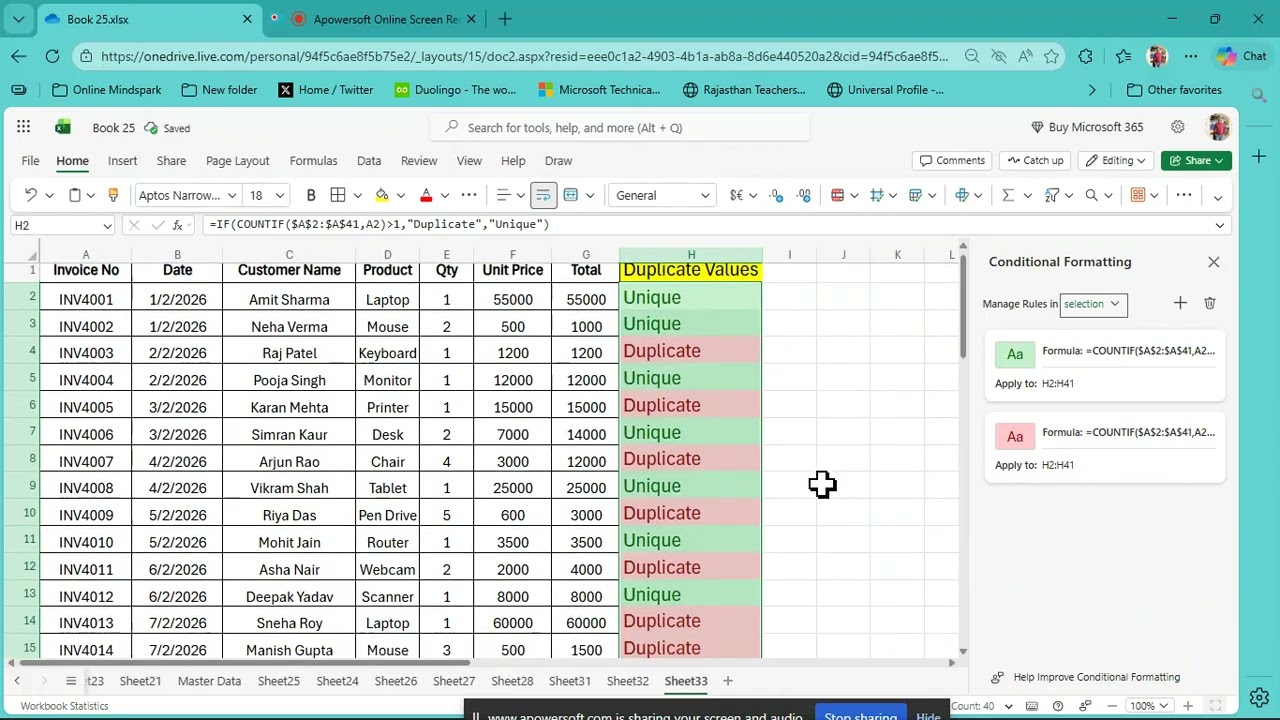The image size is (1280, 720).
Task: Click the delete rules trash icon
Action: 1209,303
